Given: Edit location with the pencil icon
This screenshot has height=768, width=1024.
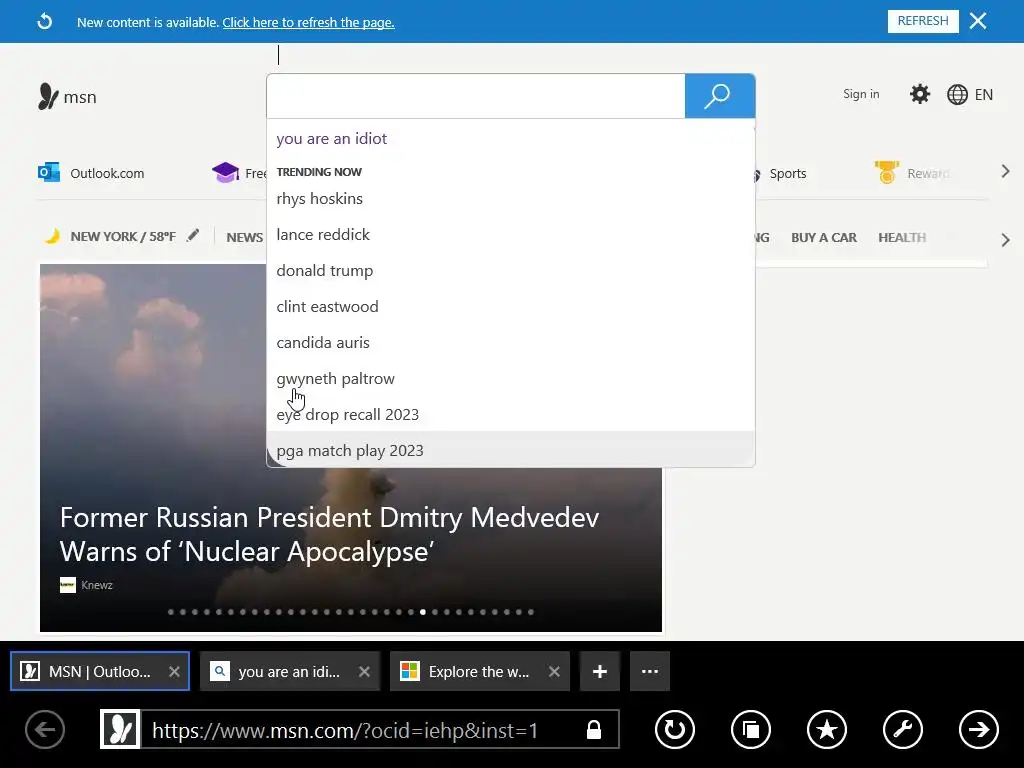Looking at the screenshot, I should point(192,236).
